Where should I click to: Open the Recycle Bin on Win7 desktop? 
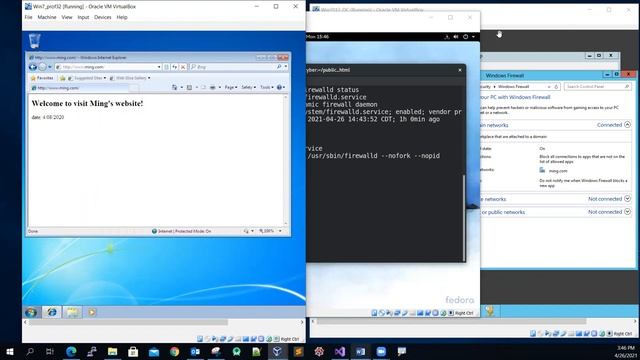click(x=35, y=41)
